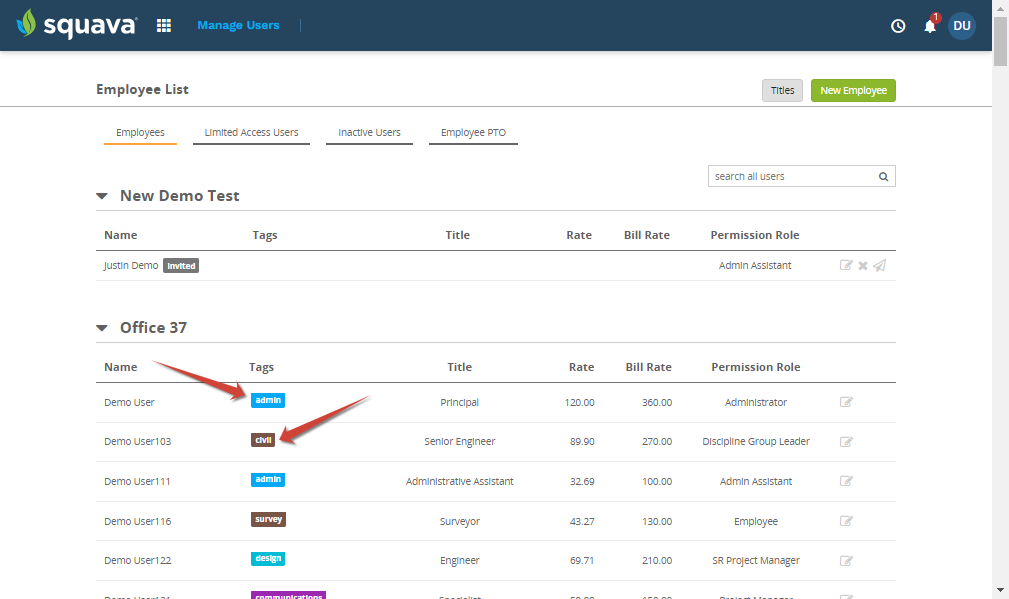The height and width of the screenshot is (599, 1009).
Task: Click Demo User's admin tag
Action: coord(268,400)
